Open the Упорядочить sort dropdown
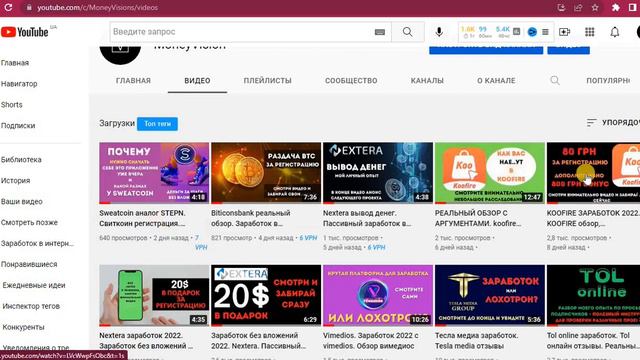 click(x=613, y=122)
